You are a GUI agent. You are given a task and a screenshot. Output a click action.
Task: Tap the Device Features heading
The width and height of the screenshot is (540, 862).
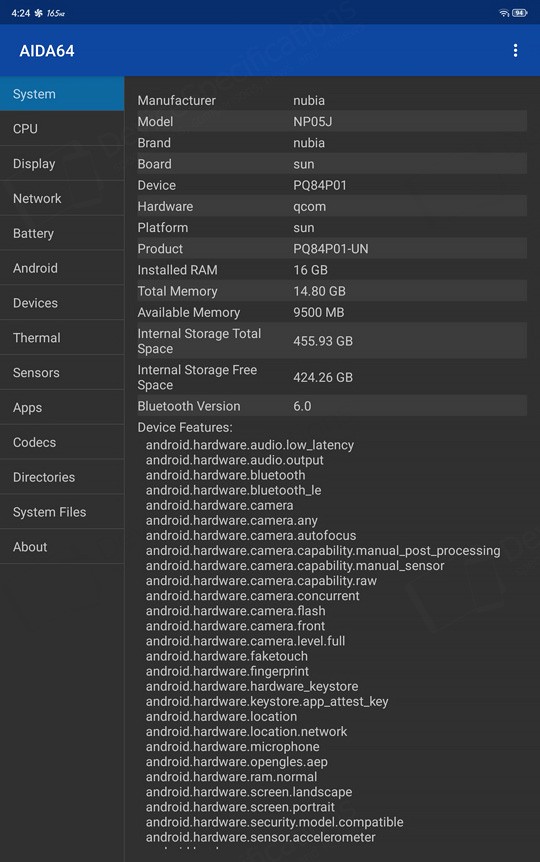(185, 427)
